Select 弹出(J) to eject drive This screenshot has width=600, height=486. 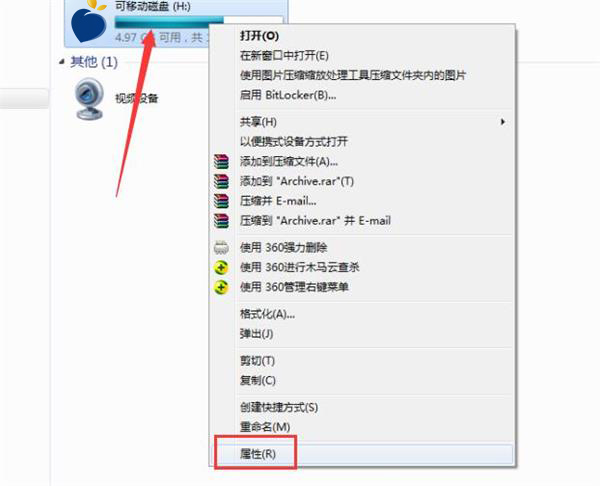(x=256, y=334)
